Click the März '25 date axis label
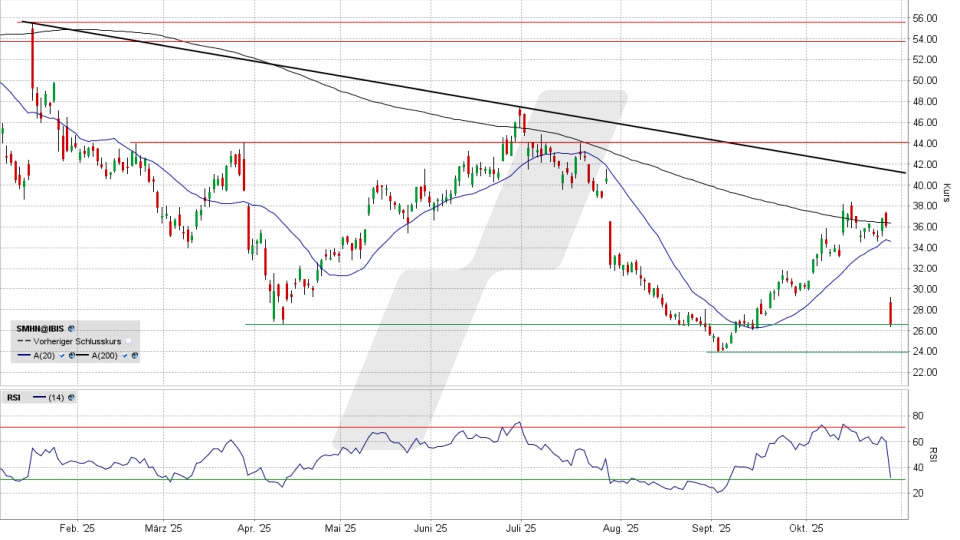The width and height of the screenshot is (960, 540). [164, 528]
